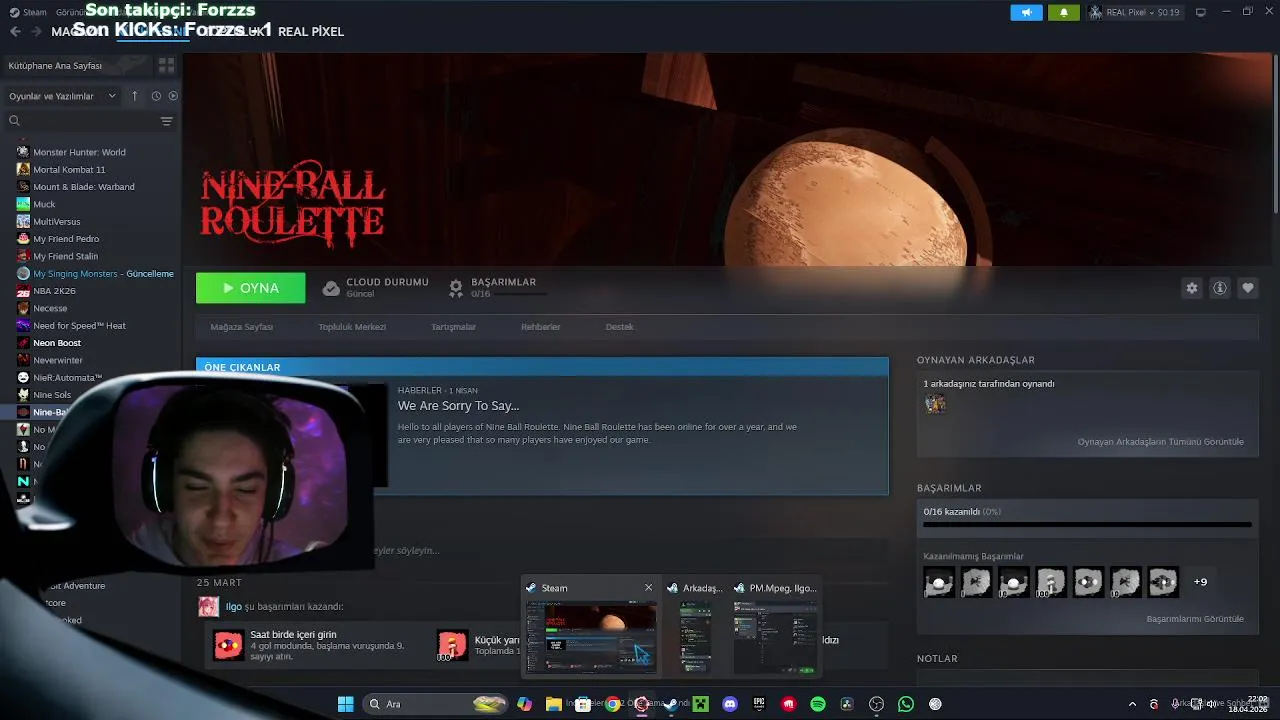Select the PM.Mpeg chat preview thumbnail
This screenshot has height=720, width=1280.
(x=775, y=637)
